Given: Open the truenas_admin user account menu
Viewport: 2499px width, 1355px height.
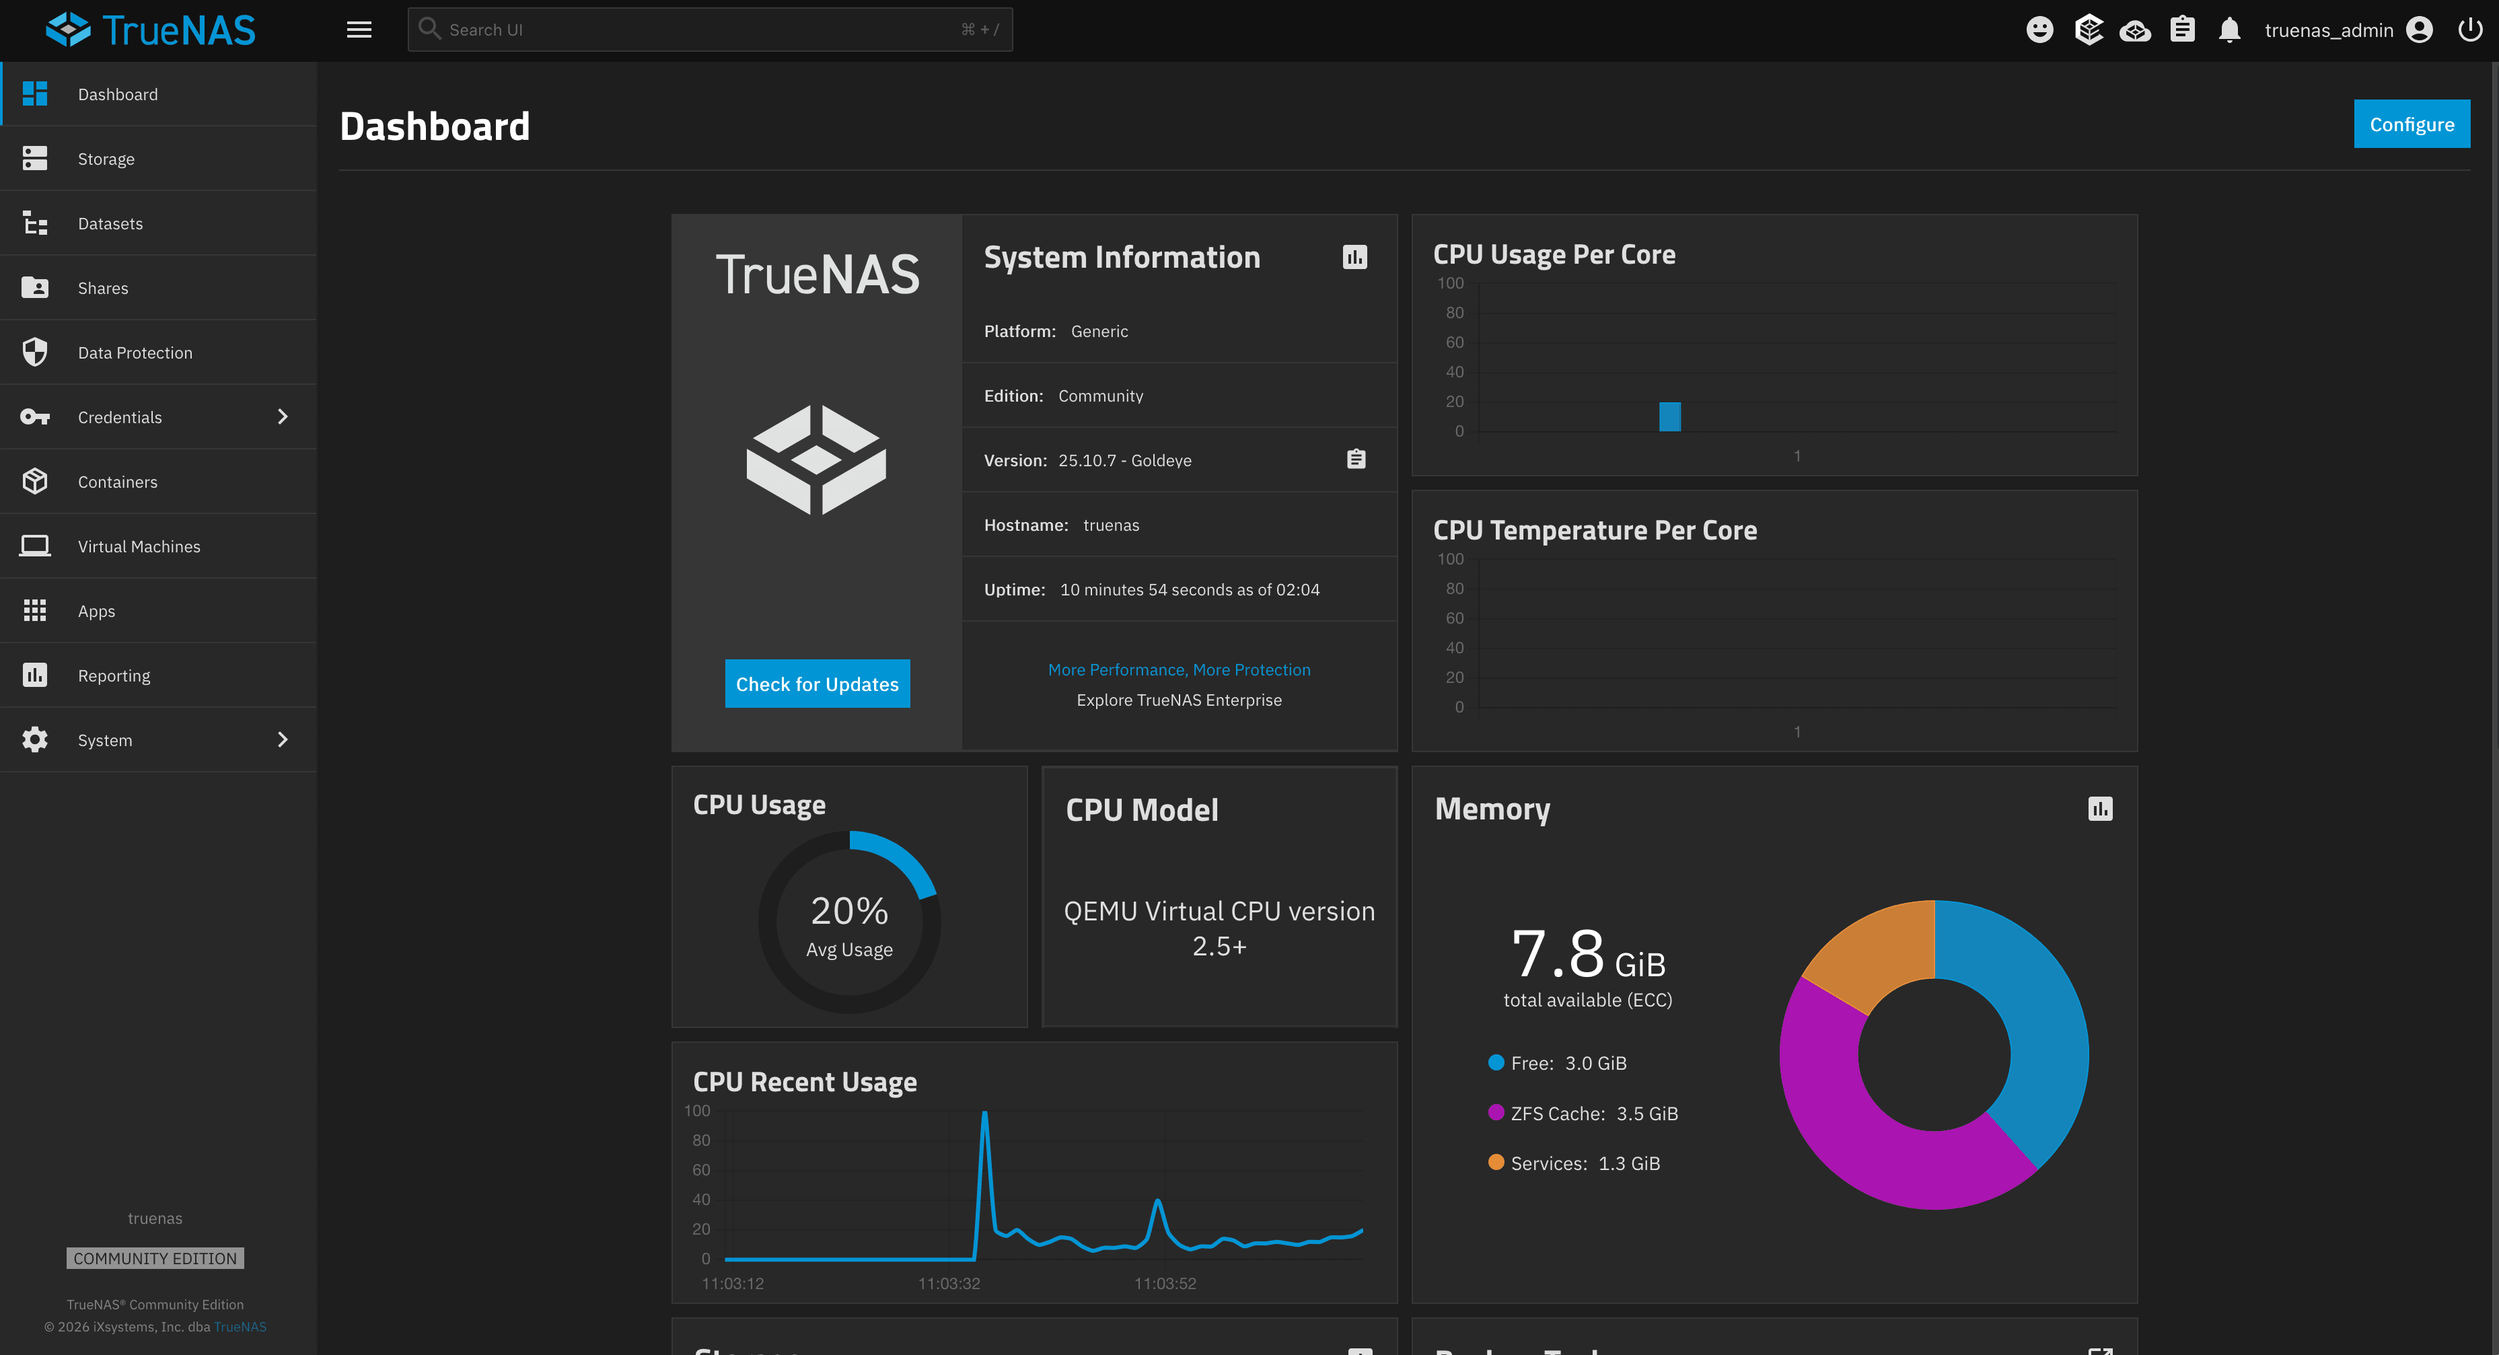Looking at the screenshot, I should [x=2348, y=30].
